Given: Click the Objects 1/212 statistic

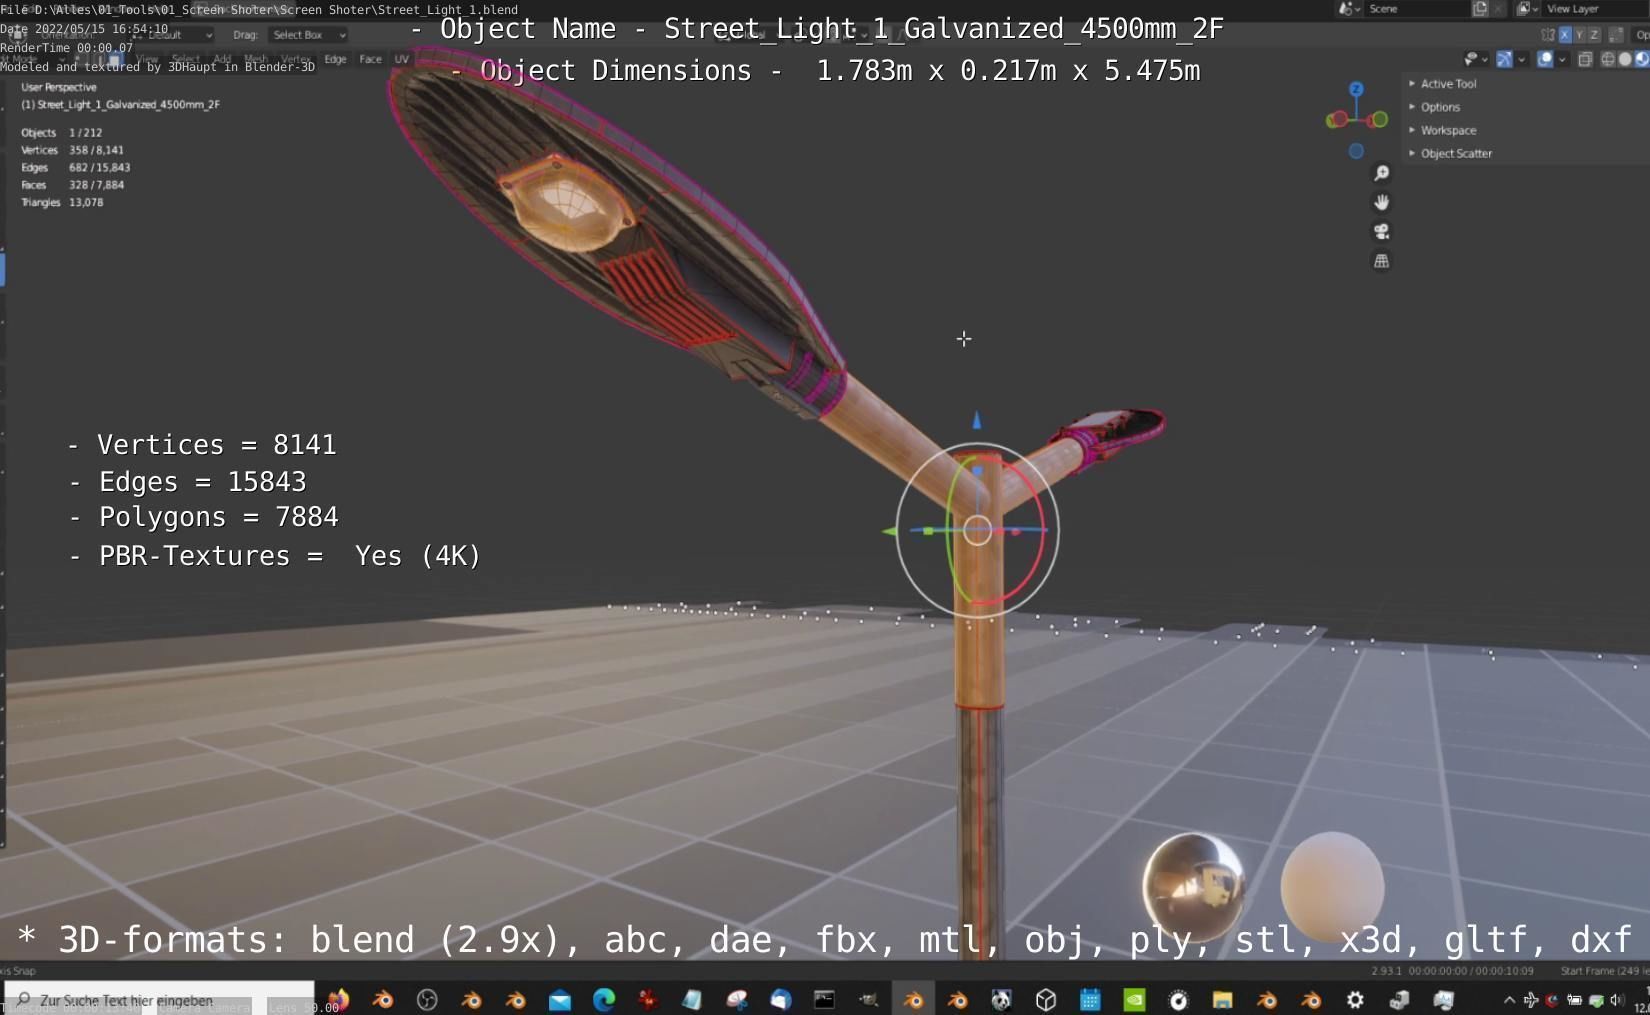Looking at the screenshot, I should tap(61, 132).
